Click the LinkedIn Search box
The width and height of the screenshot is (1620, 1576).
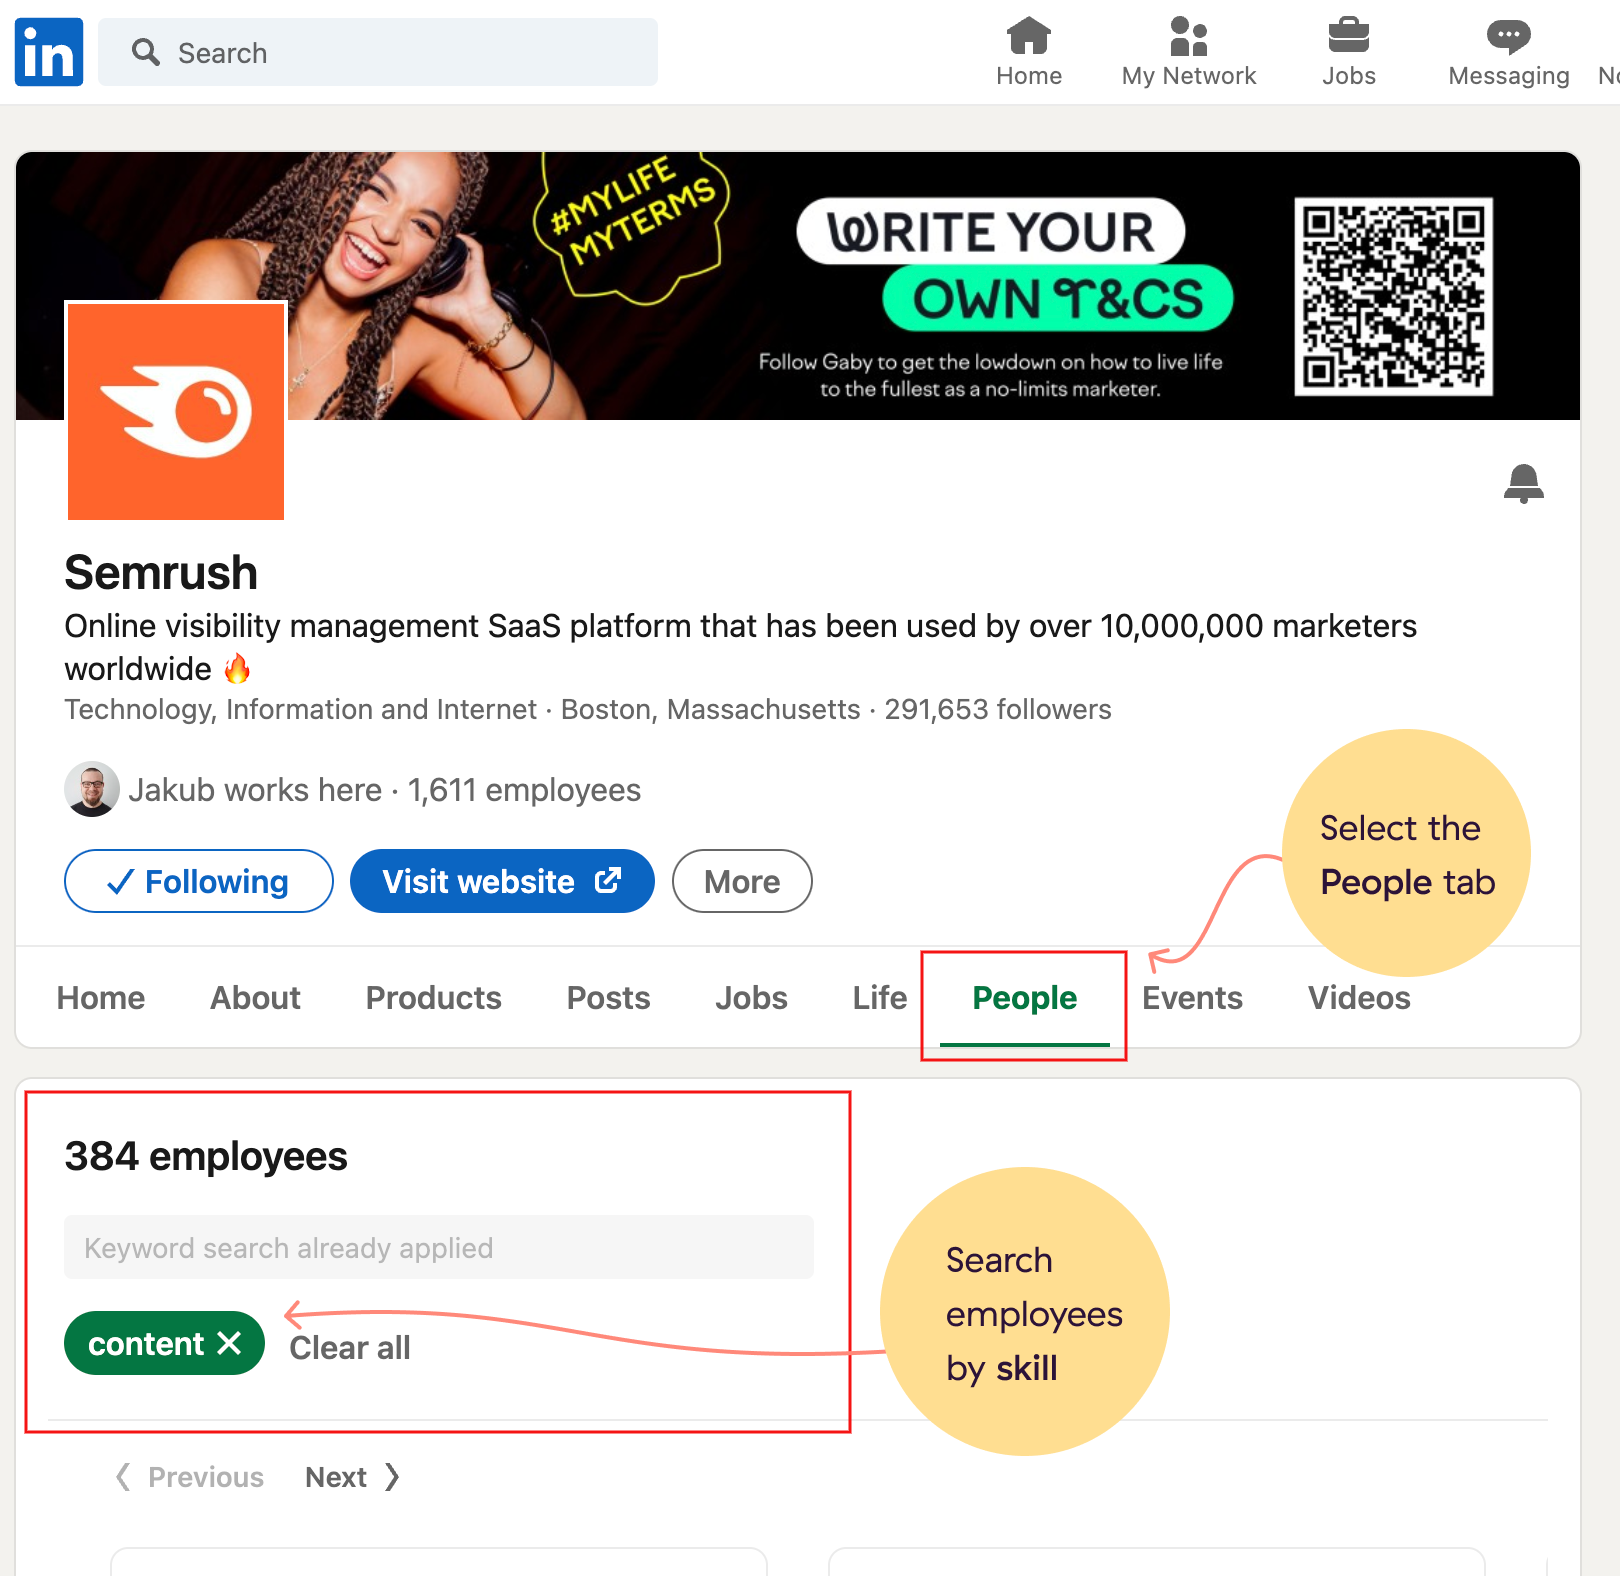[x=378, y=52]
